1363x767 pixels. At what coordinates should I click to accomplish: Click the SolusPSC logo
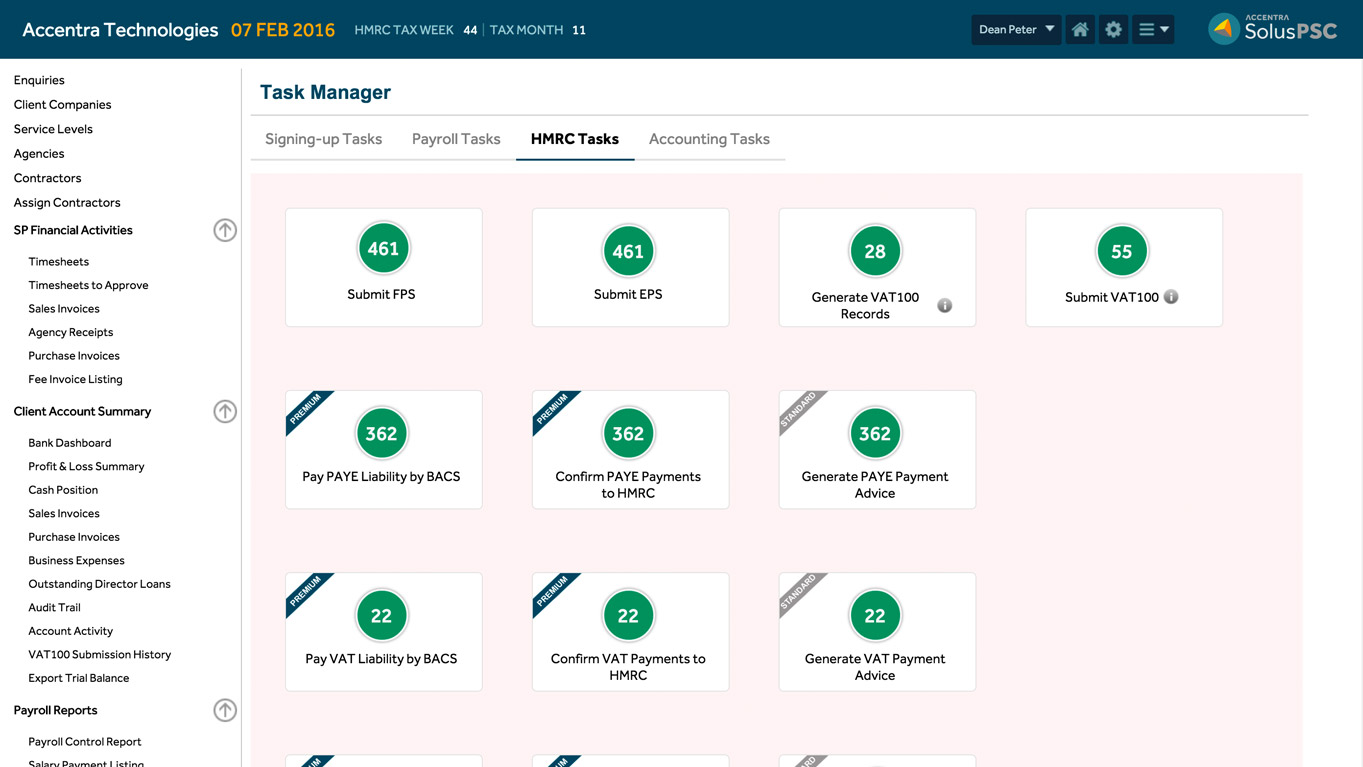[x=1272, y=29]
